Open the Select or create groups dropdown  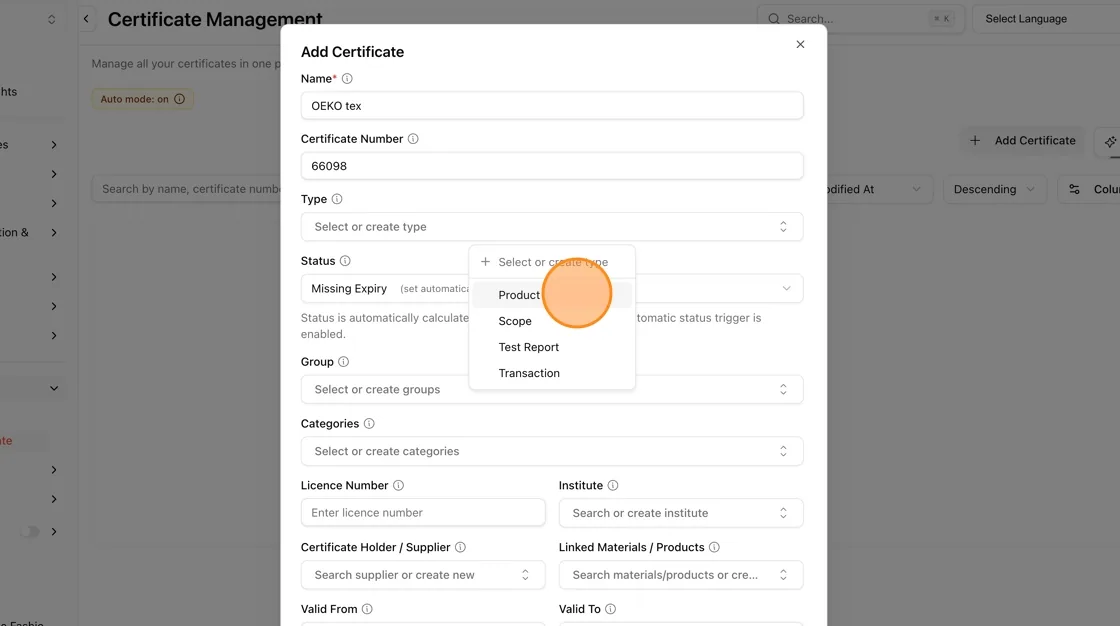(x=552, y=389)
